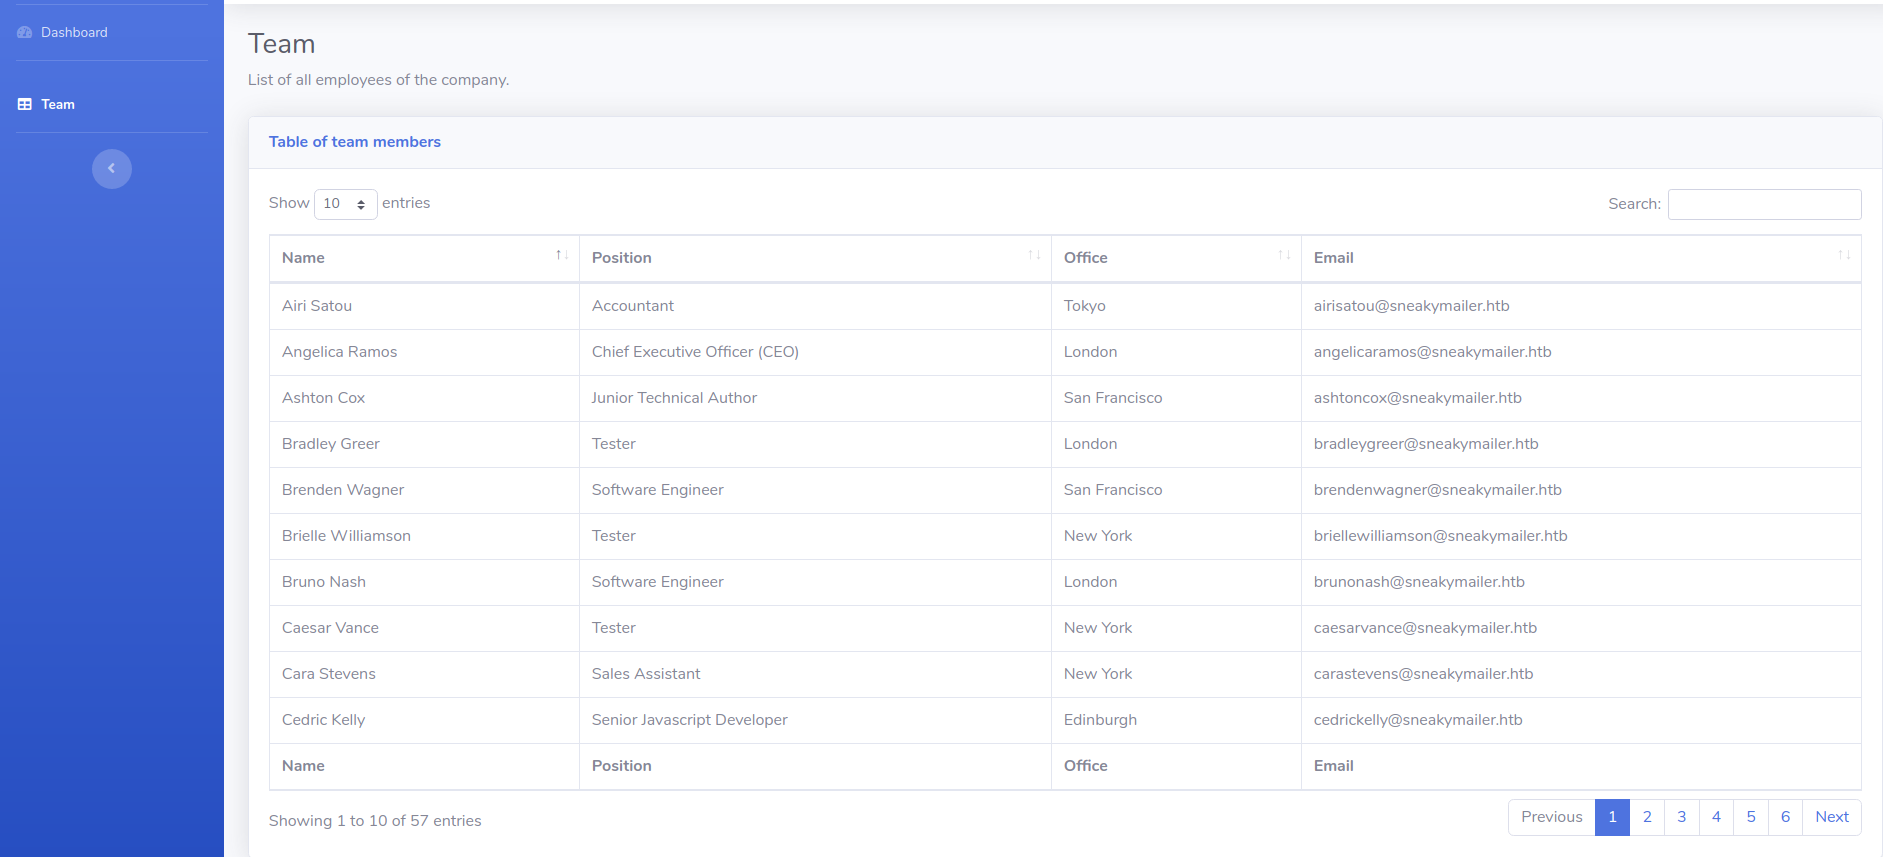The image size is (1883, 857).
Task: Sort by Name column arrows icon
Action: pyautogui.click(x=562, y=256)
